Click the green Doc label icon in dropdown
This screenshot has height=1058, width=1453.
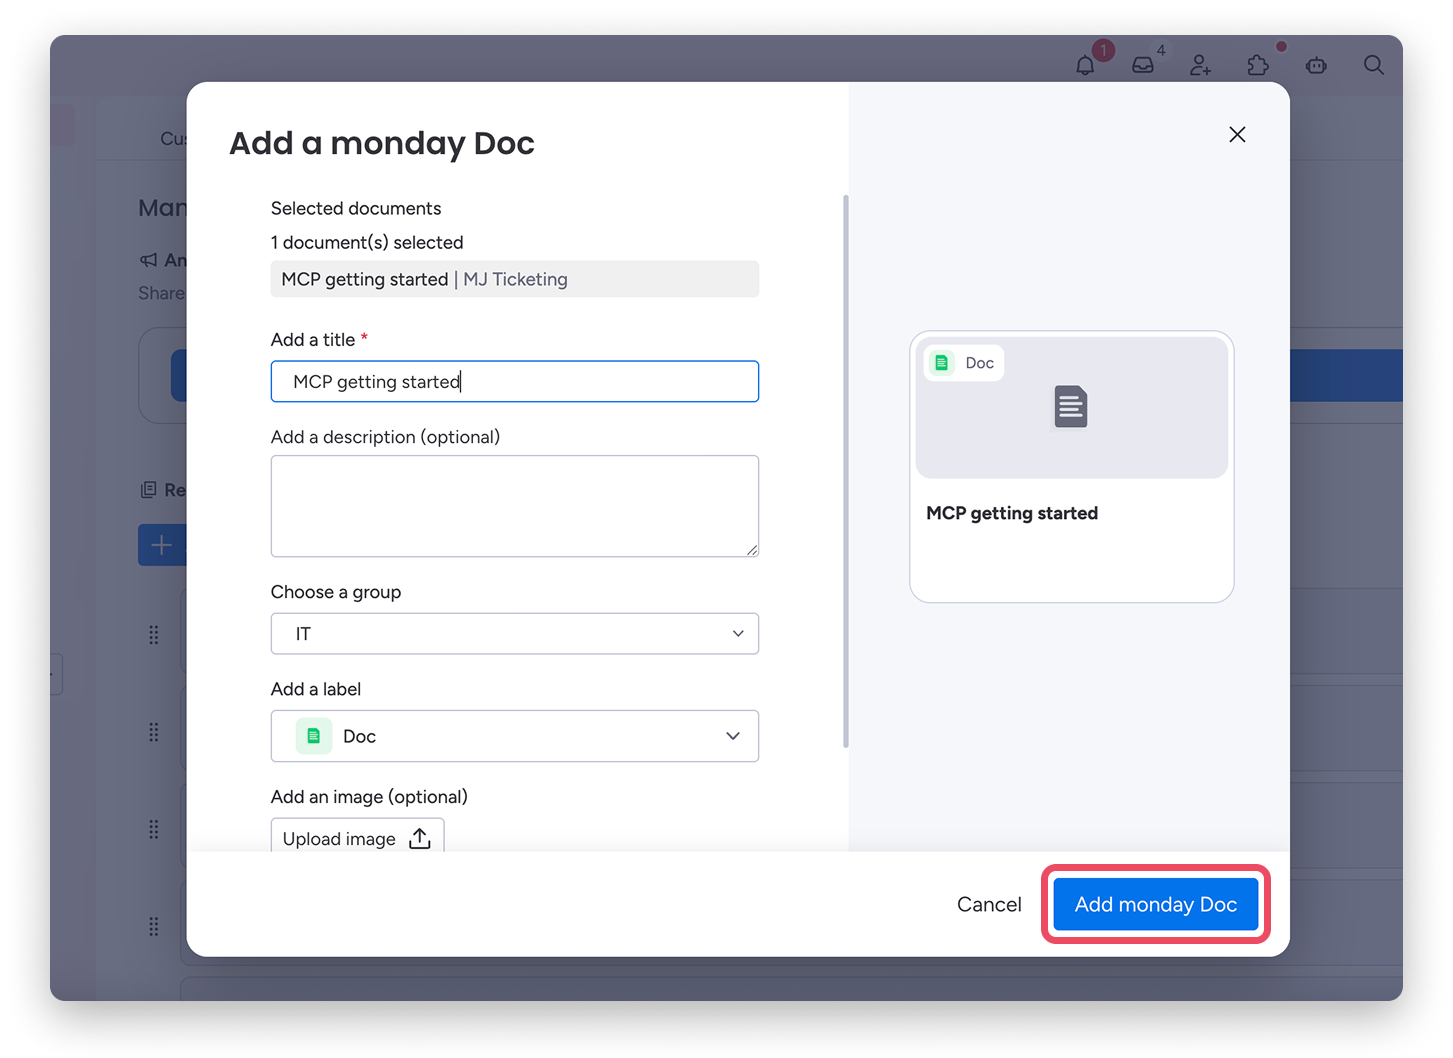(x=314, y=736)
